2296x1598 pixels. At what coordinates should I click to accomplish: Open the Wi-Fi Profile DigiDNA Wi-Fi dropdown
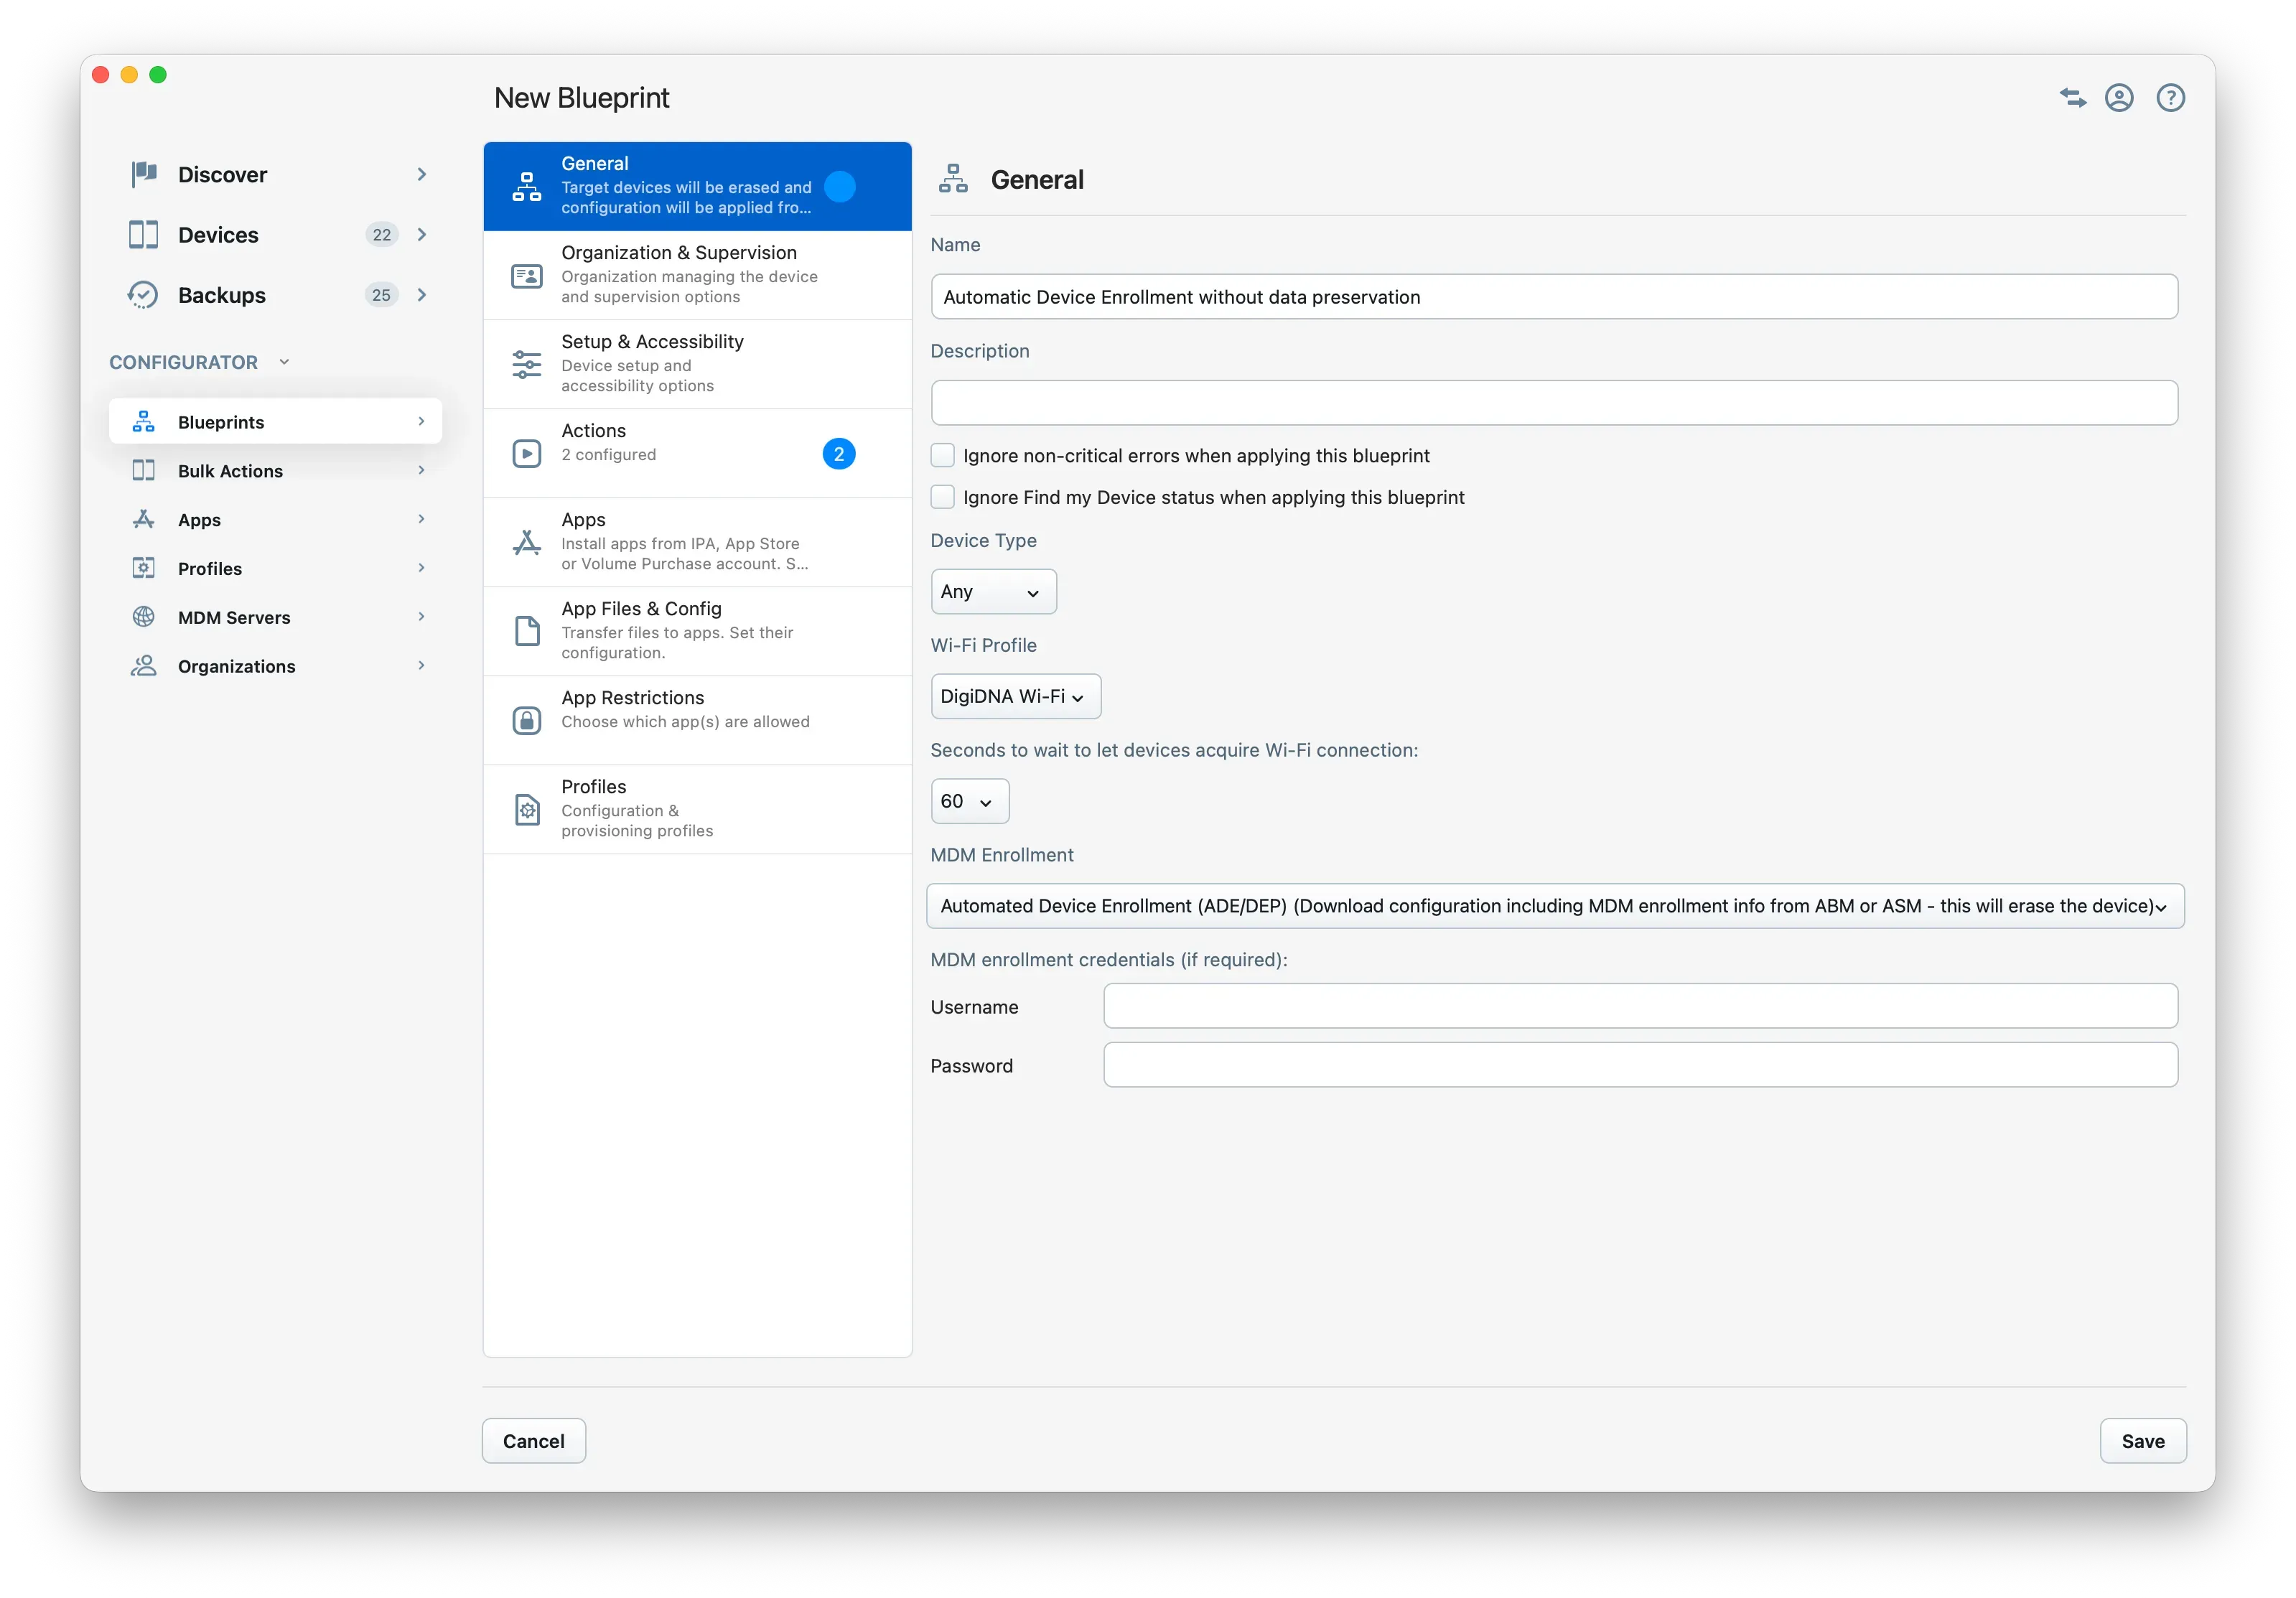click(x=1015, y=696)
